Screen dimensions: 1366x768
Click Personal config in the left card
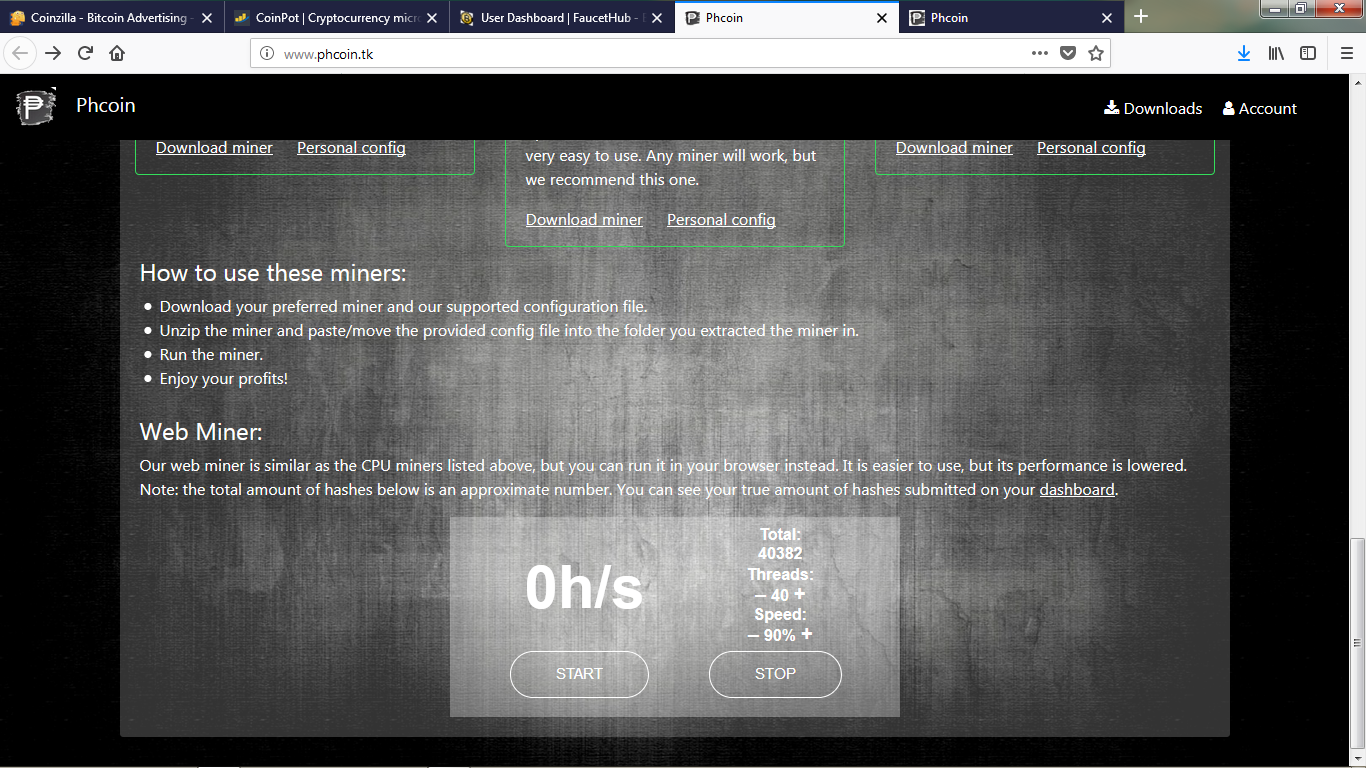coord(351,148)
